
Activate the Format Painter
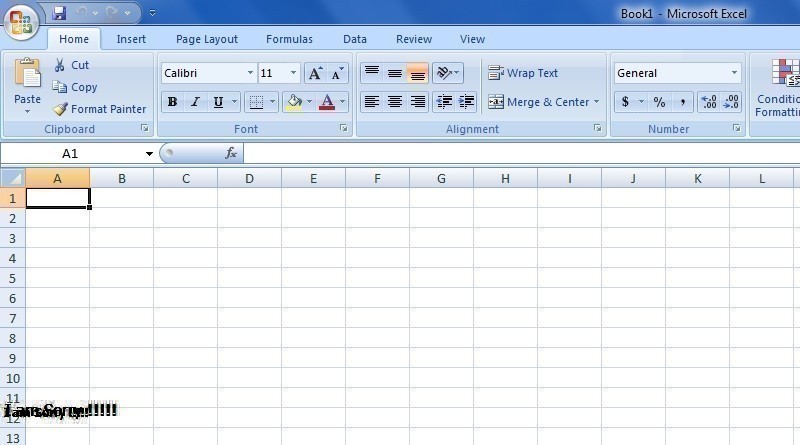(100, 109)
